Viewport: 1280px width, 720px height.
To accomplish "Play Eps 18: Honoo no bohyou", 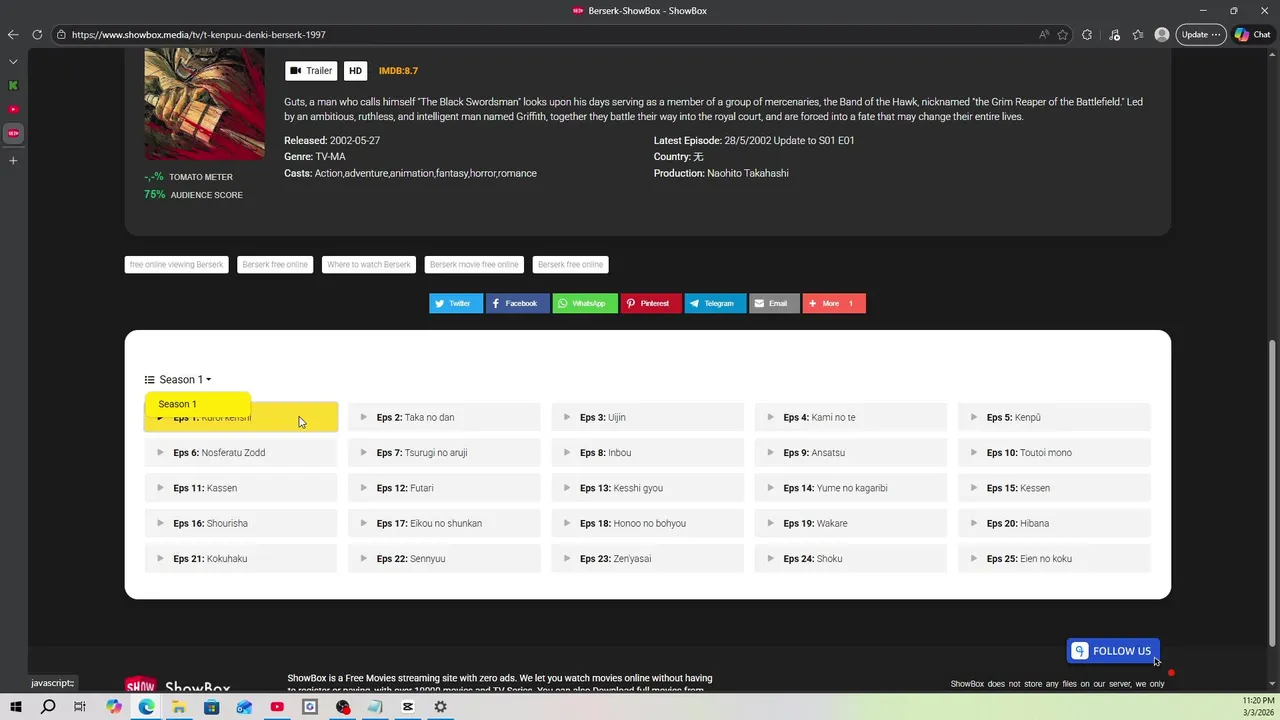I will coord(648,524).
